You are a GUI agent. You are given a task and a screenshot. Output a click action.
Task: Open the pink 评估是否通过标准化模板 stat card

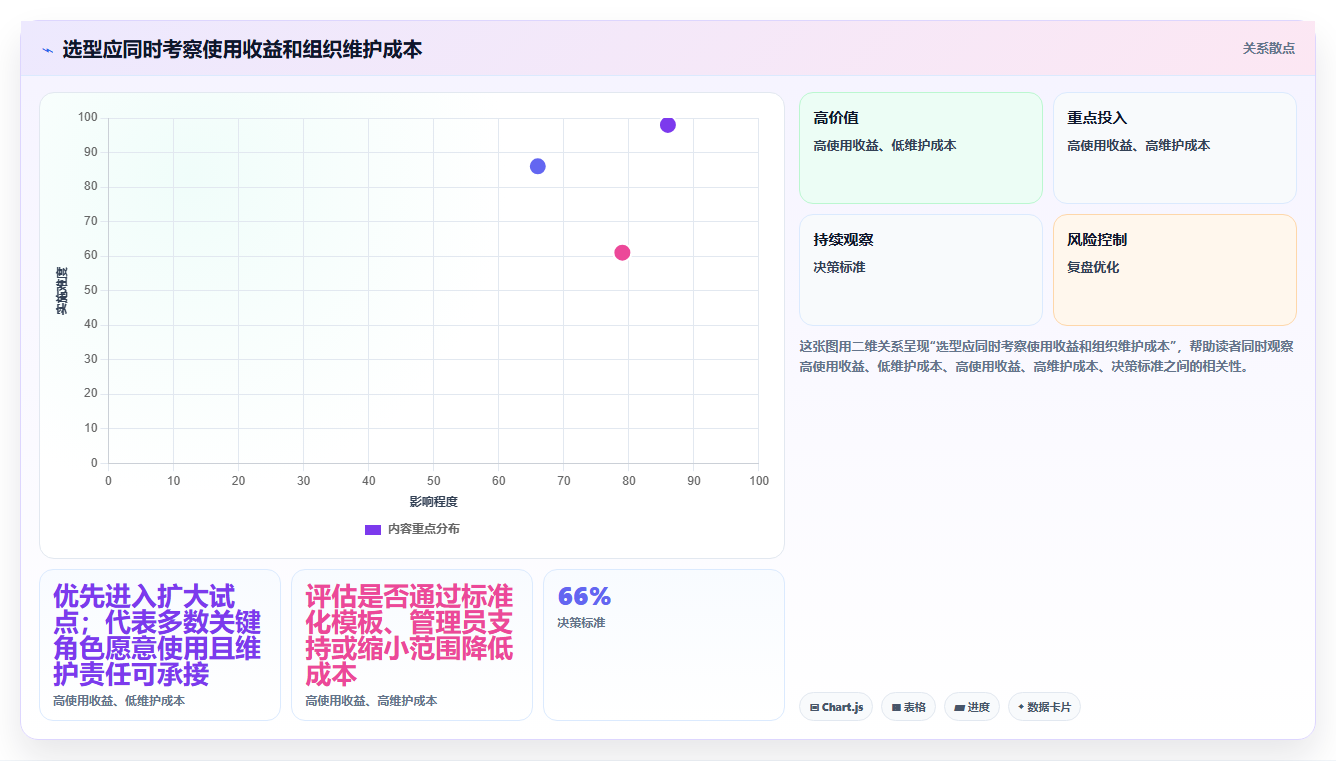[x=412, y=645]
